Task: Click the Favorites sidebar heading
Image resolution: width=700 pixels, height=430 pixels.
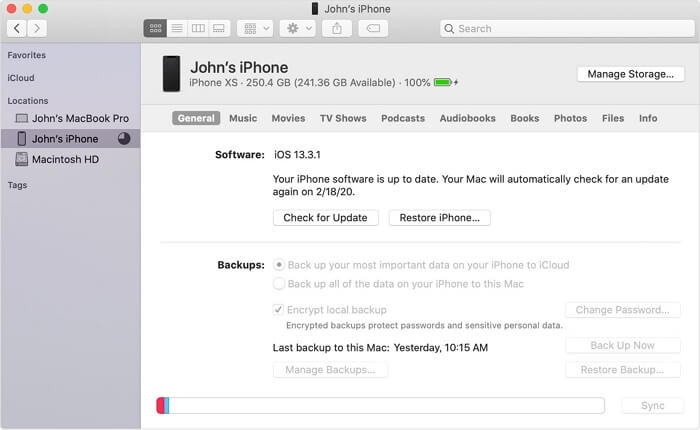Action: pos(26,55)
